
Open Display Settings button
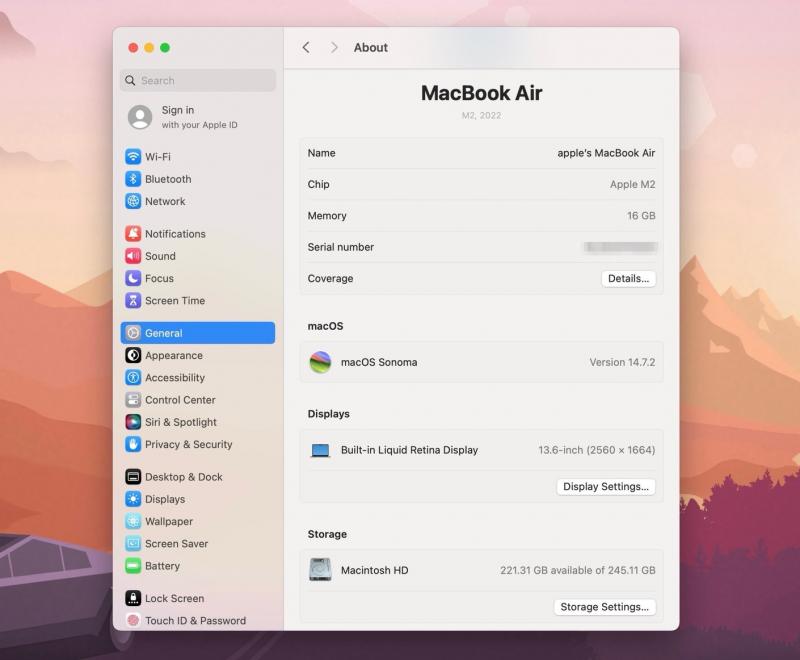(606, 487)
